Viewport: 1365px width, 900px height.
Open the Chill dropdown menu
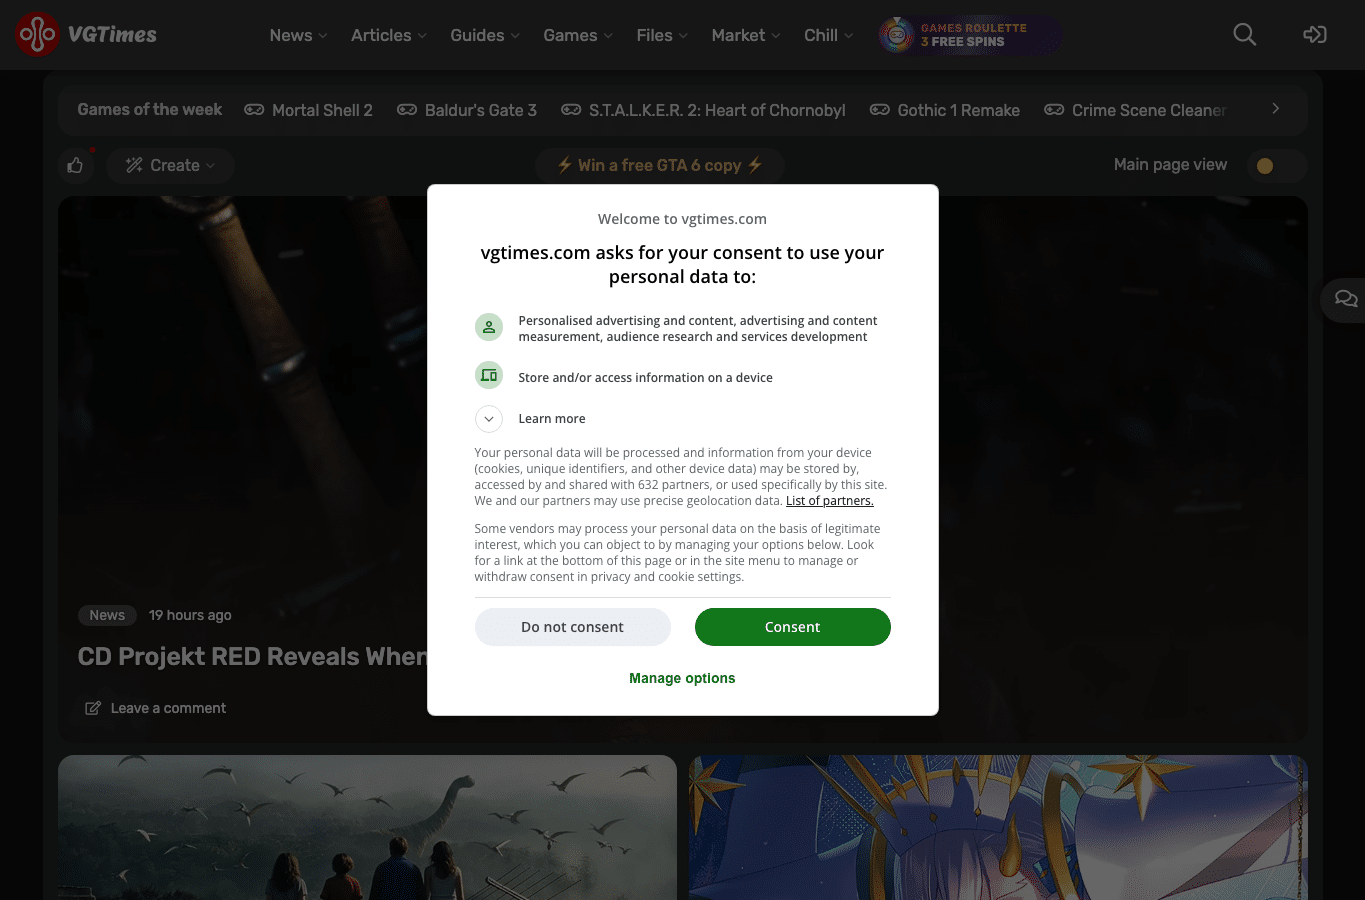pos(829,35)
